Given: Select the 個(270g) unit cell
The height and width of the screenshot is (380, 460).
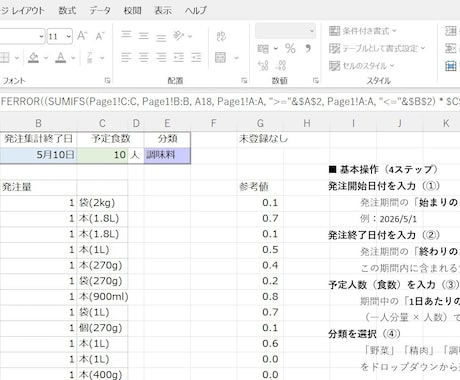Looking at the screenshot, I should point(102,328).
